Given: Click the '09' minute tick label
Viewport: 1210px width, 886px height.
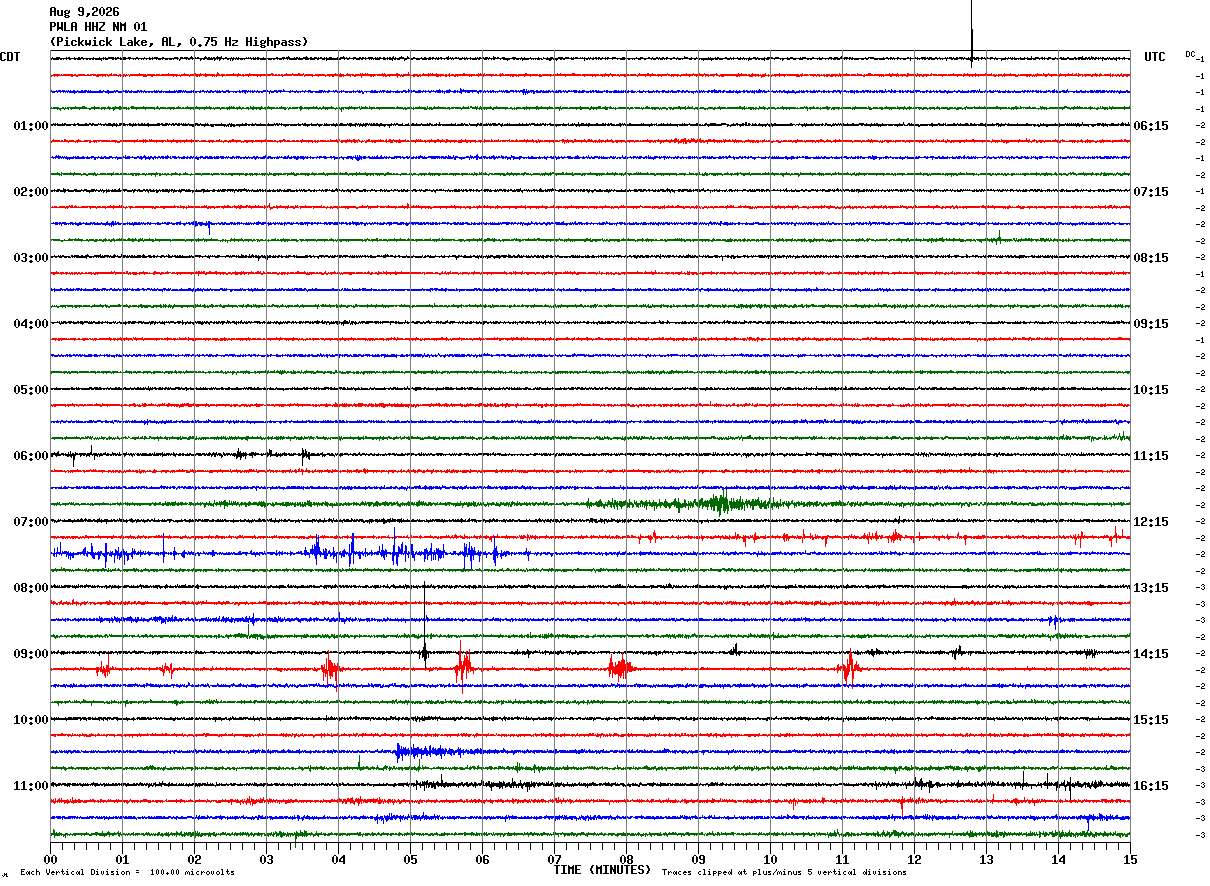Looking at the screenshot, I should tap(699, 859).
